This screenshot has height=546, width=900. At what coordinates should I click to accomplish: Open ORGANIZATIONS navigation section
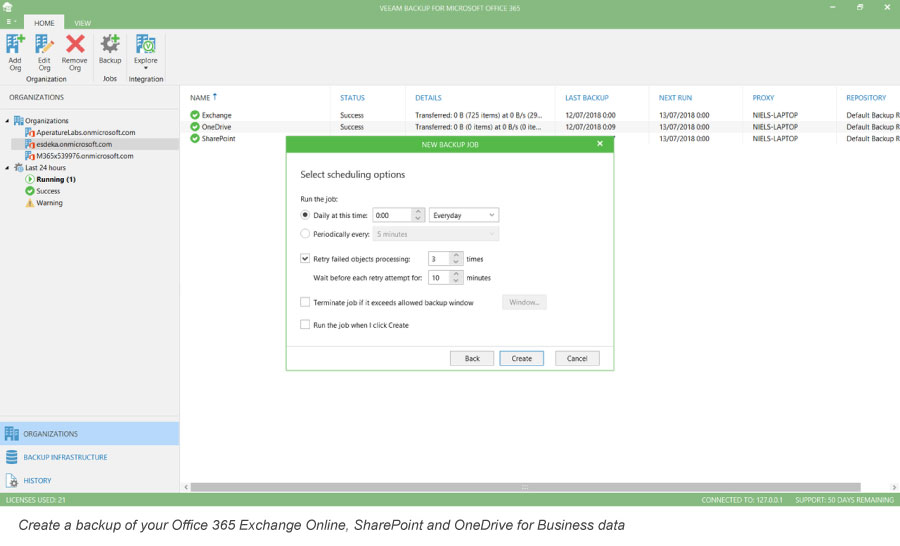tap(90, 433)
